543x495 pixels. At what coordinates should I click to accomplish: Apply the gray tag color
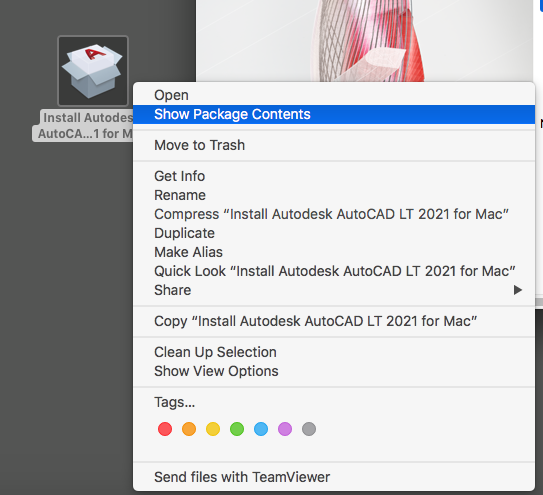click(x=309, y=429)
